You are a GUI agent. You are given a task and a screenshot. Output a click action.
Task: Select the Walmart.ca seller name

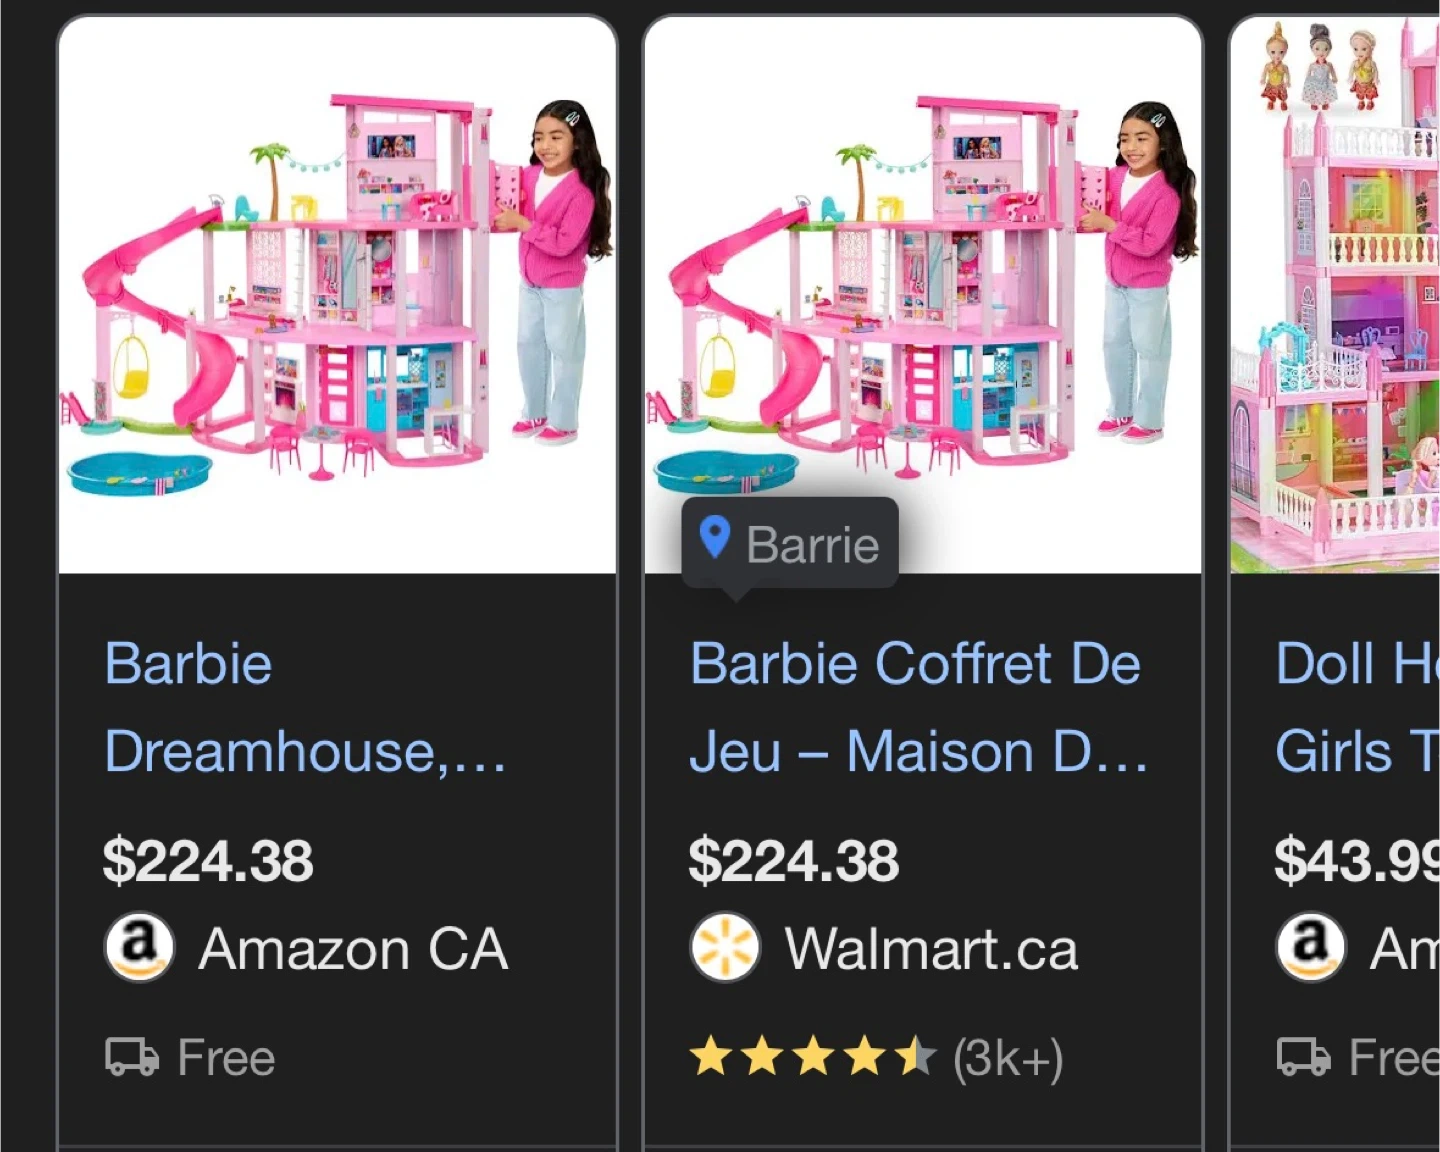pos(931,949)
